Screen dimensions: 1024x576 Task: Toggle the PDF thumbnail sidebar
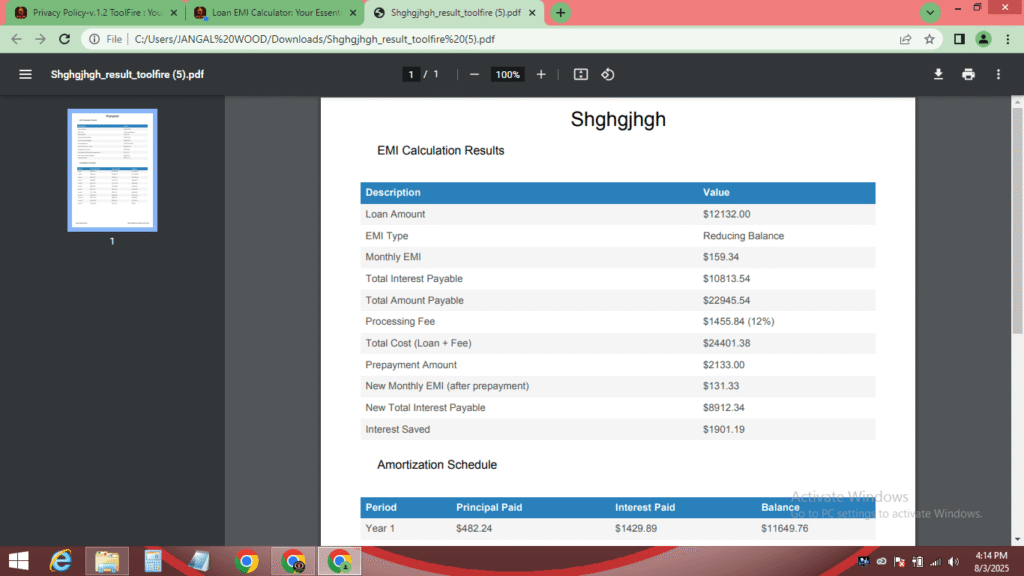tap(25, 74)
